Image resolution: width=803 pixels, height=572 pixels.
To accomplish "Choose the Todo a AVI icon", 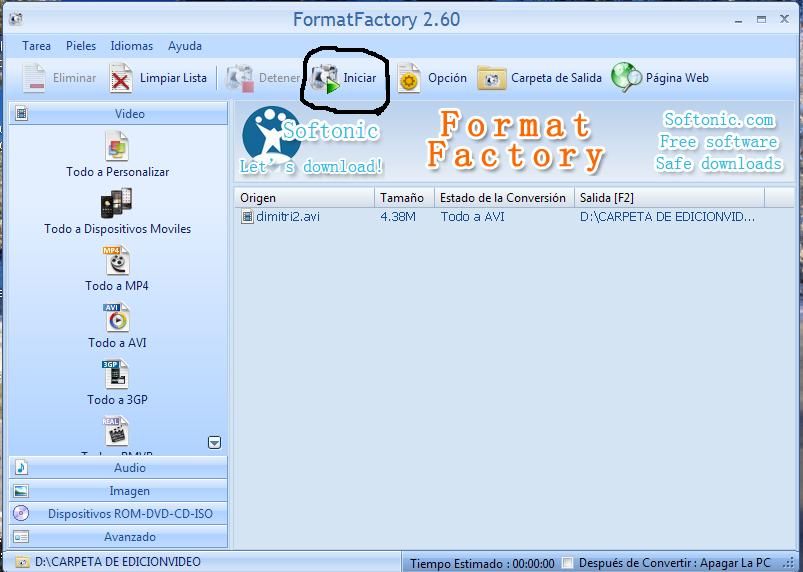I will pos(116,317).
